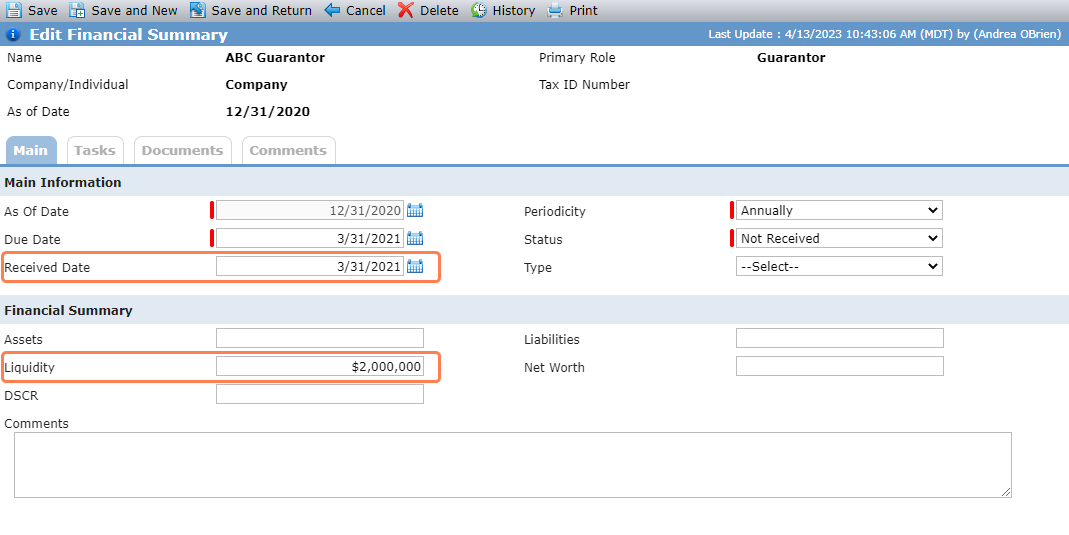This screenshot has height=535, width=1069.
Task: Click the ABC Guarantor name text
Action: click(x=275, y=58)
